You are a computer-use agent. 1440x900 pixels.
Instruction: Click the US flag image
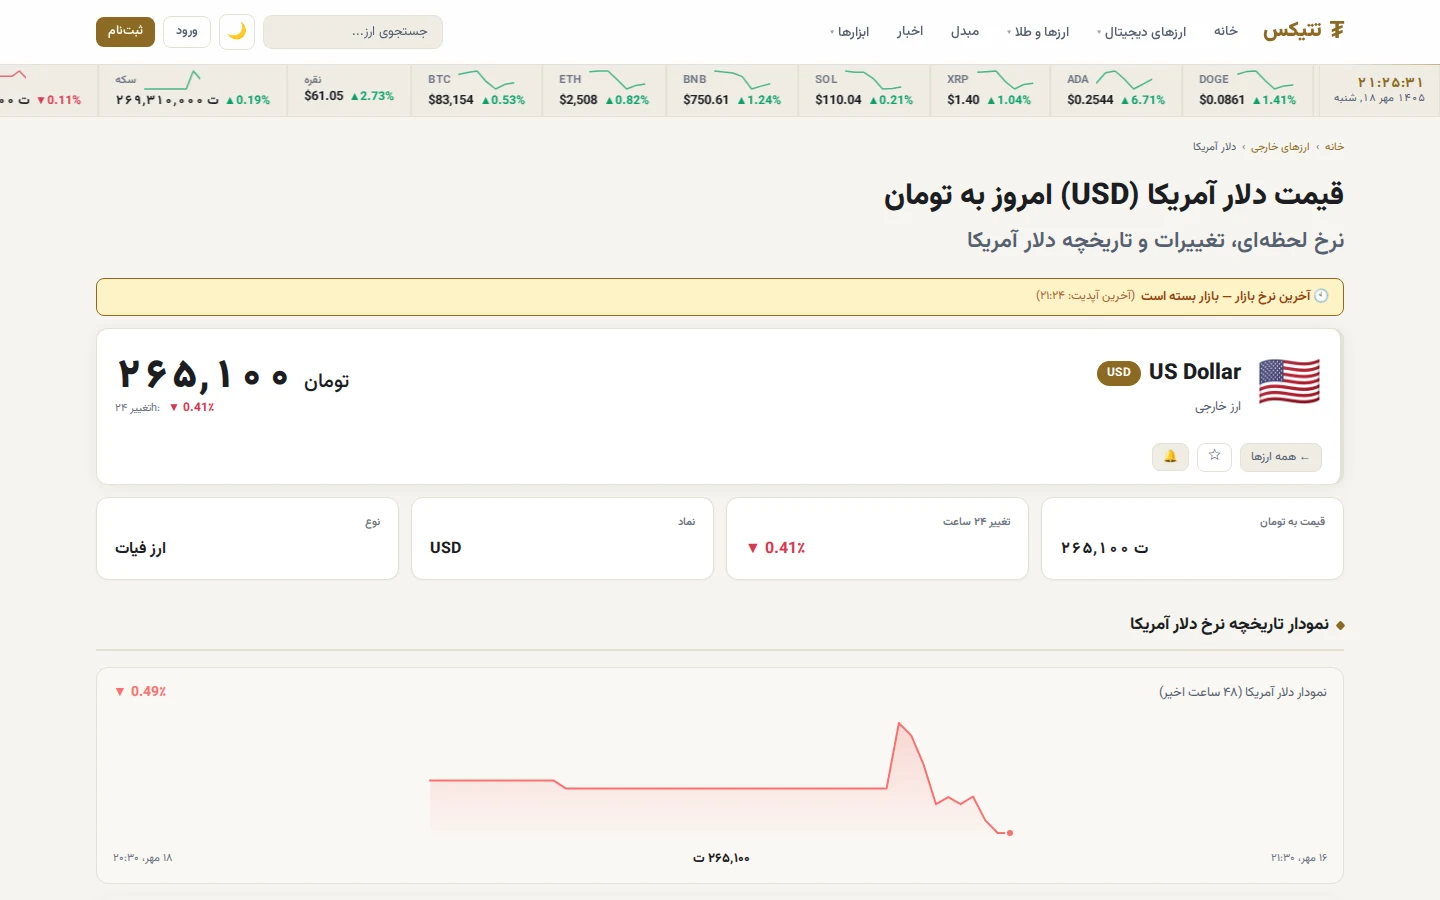(1289, 381)
